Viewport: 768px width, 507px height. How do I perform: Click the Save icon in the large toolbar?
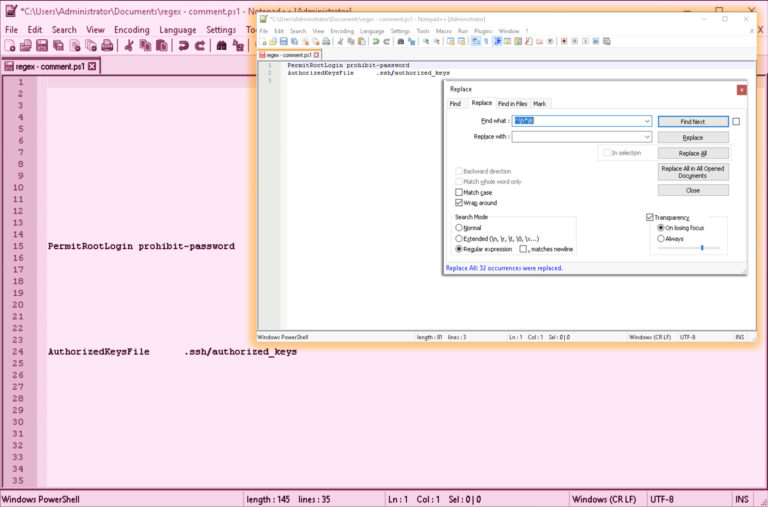click(42, 46)
